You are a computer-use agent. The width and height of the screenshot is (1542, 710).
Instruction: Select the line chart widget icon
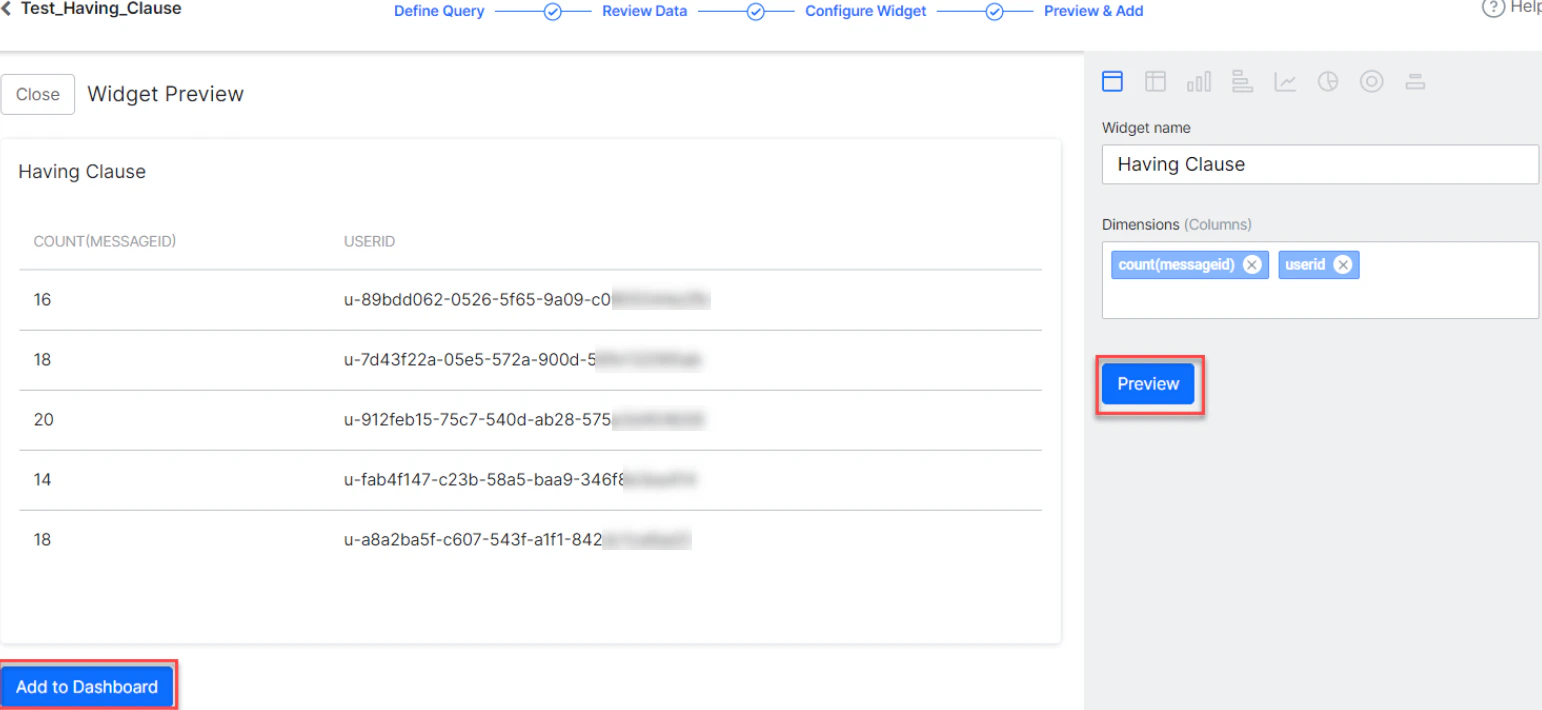1285,81
